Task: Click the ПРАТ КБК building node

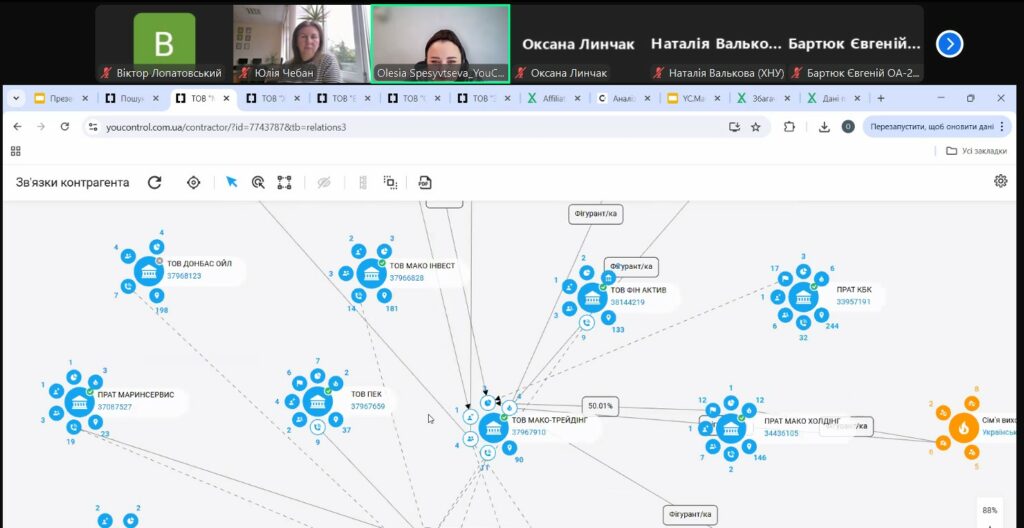Action: 803,297
